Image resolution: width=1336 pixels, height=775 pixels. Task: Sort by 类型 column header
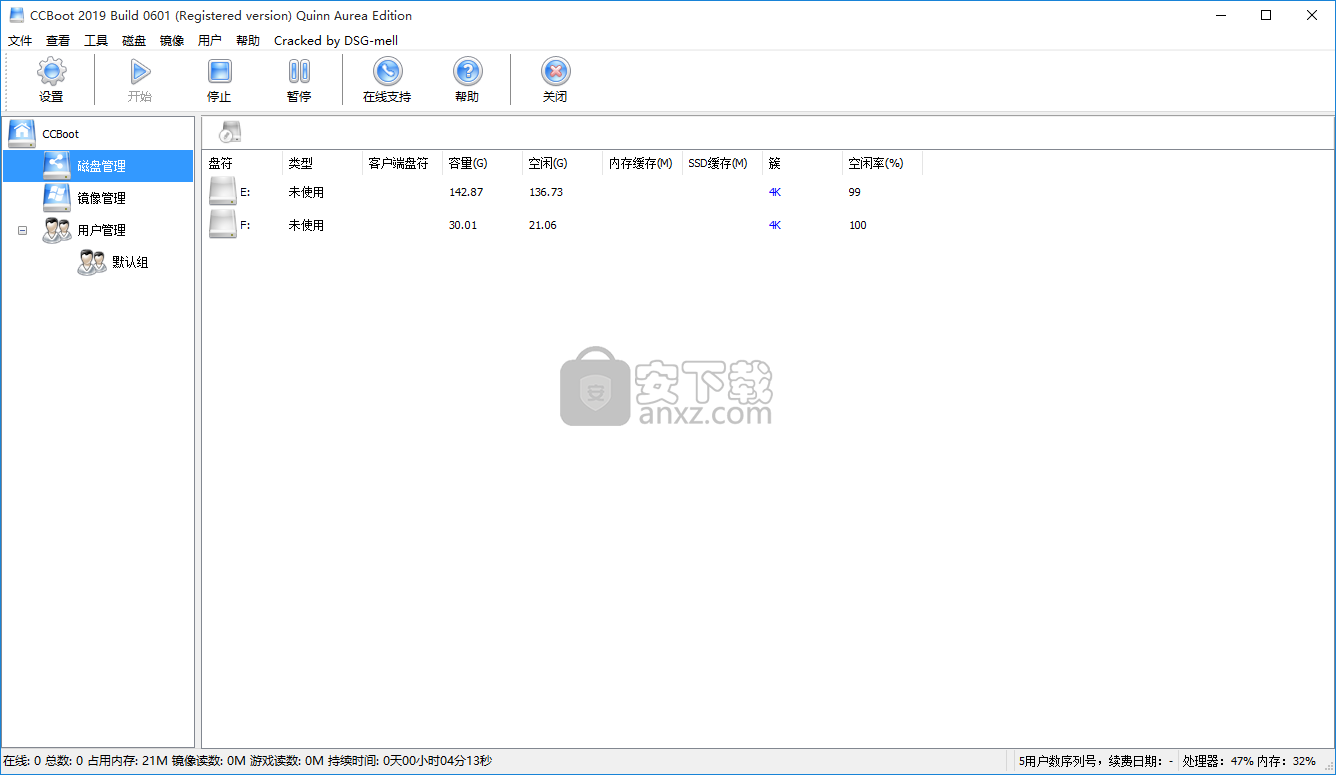click(x=323, y=163)
